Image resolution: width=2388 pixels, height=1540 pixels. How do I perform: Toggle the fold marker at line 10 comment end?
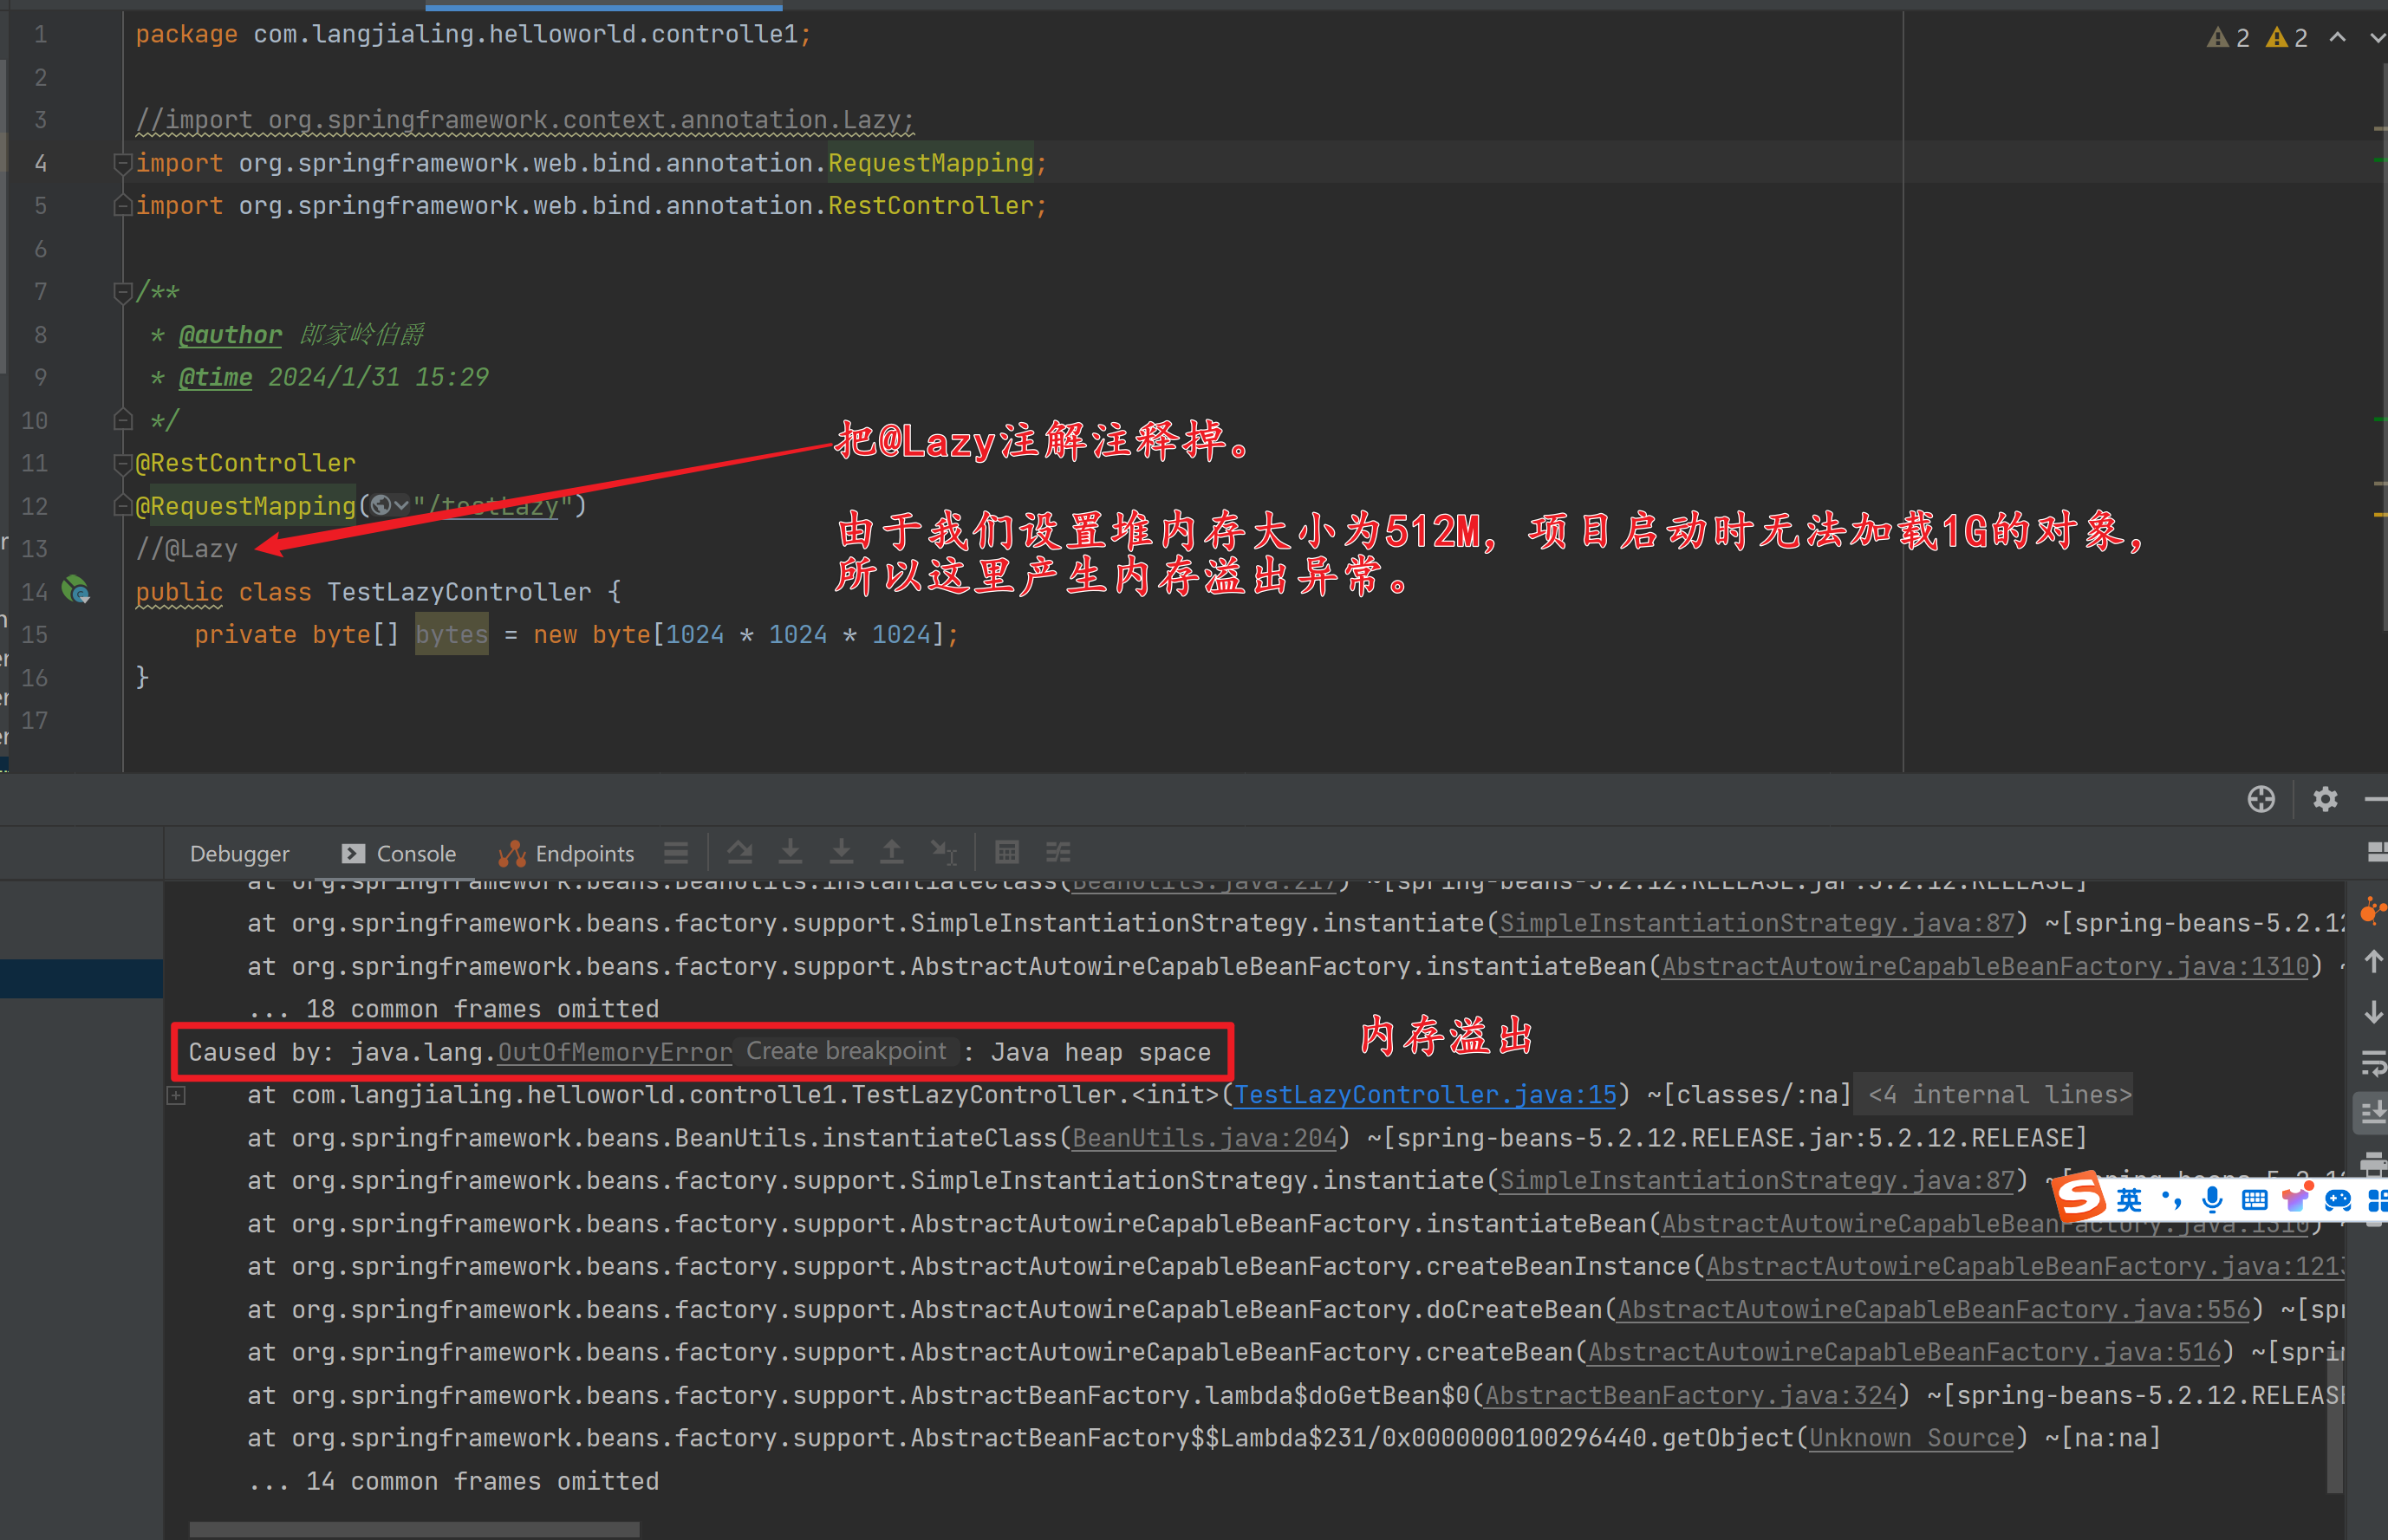click(122, 420)
